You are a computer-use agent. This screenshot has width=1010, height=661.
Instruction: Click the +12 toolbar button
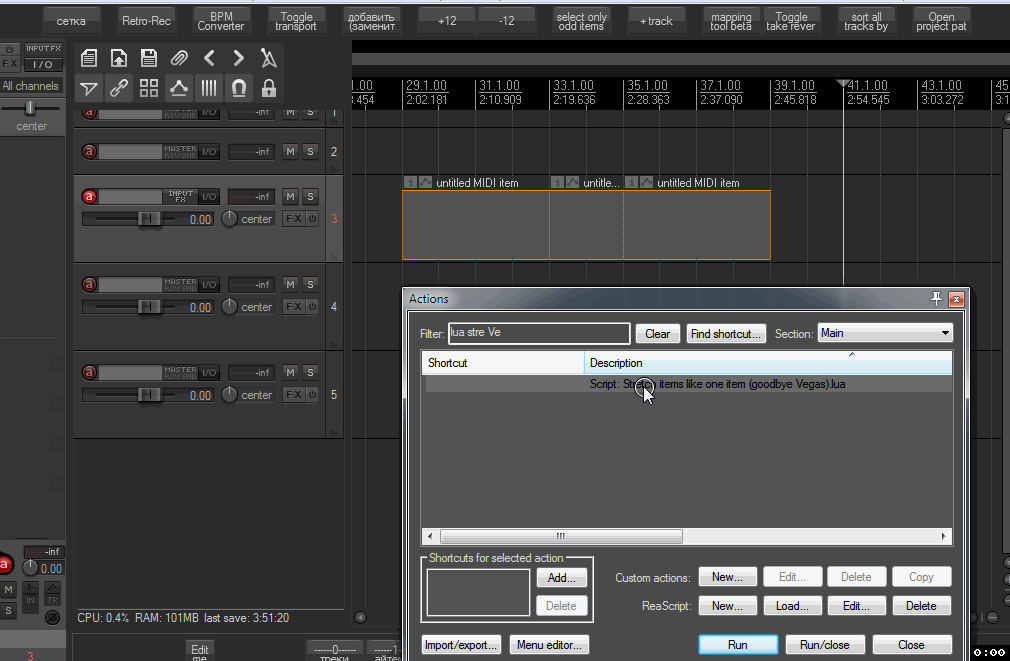(447, 21)
